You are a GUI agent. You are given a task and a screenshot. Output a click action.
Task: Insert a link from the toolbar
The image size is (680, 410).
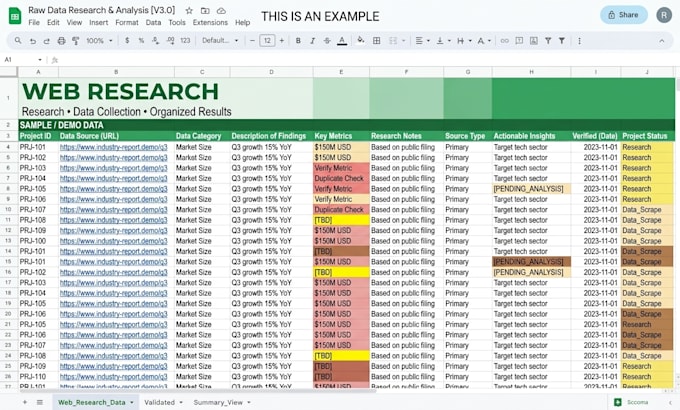[x=504, y=40]
